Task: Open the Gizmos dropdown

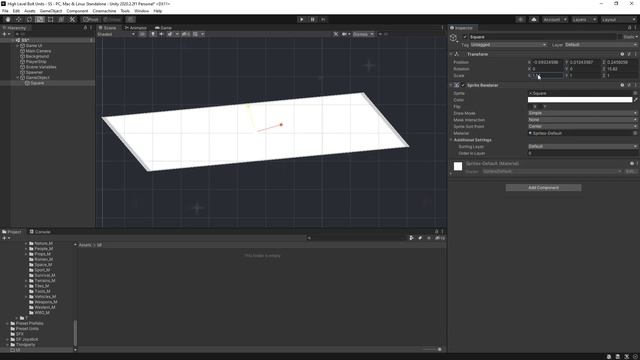Action: pyautogui.click(x=363, y=34)
